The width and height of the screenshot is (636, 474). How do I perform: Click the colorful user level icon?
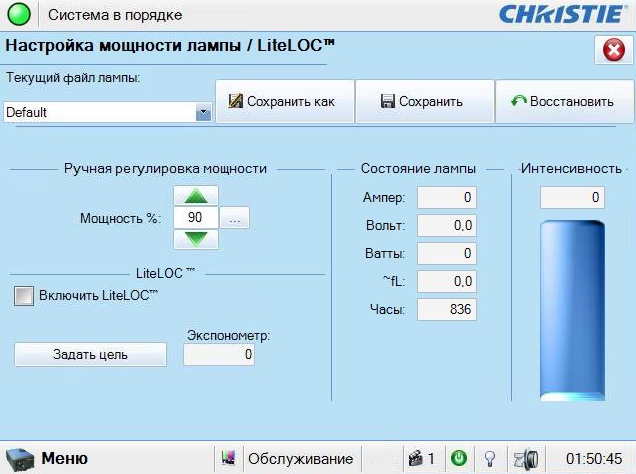pyautogui.click(x=229, y=458)
